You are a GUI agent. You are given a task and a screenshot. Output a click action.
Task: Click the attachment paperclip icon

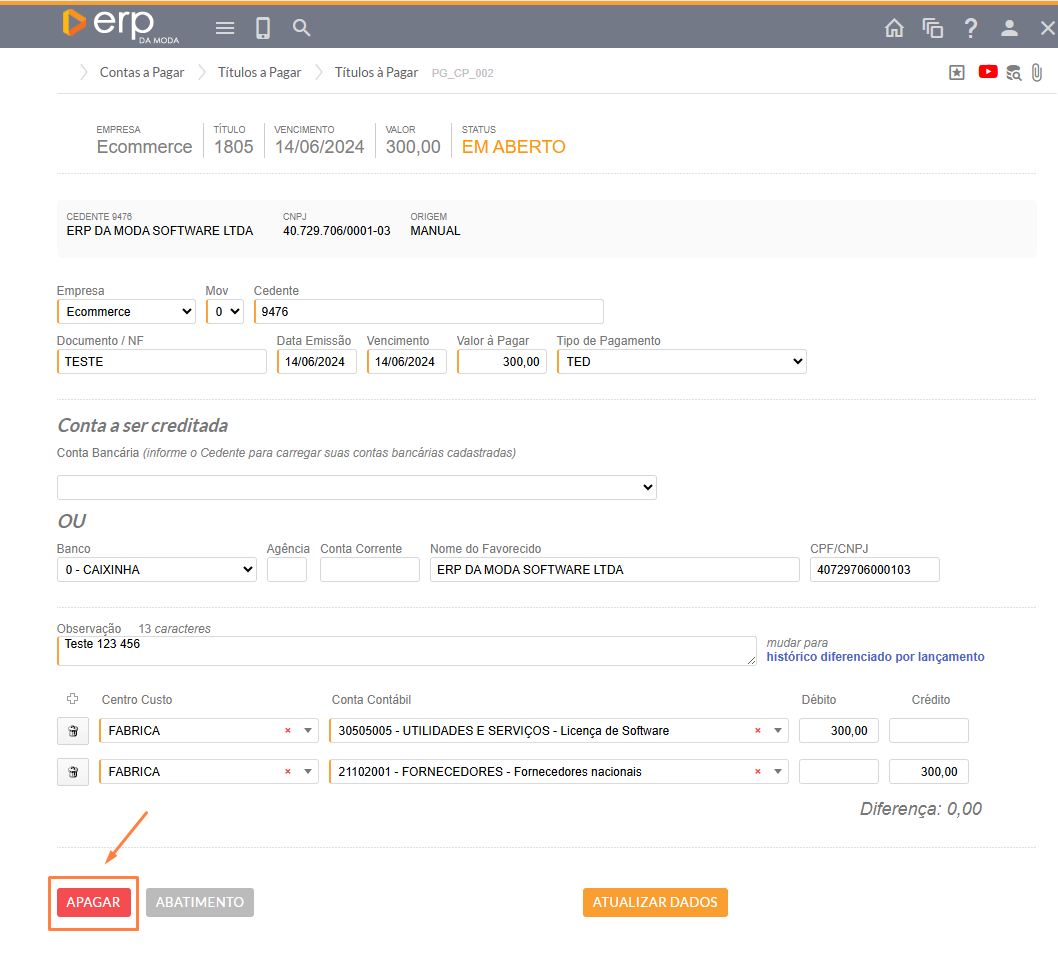[1037, 72]
